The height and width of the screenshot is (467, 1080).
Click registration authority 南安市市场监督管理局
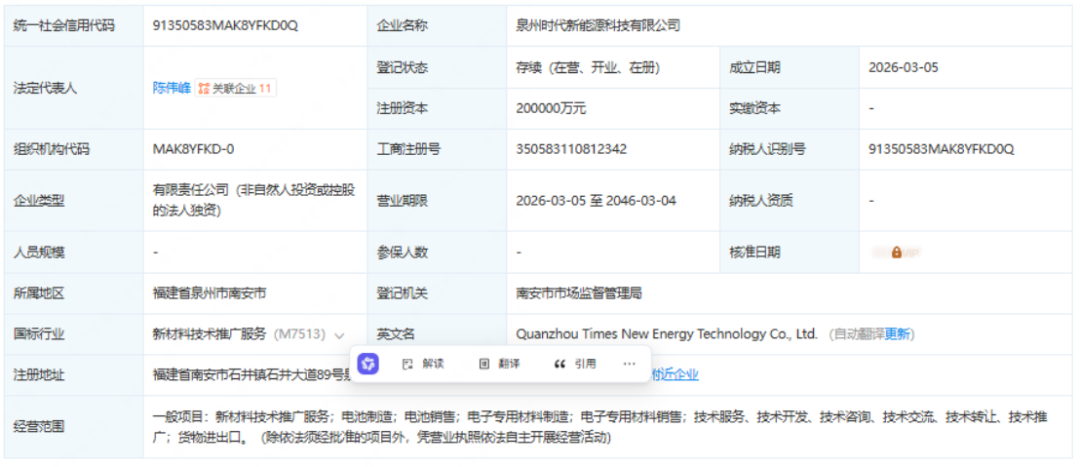click(x=579, y=293)
